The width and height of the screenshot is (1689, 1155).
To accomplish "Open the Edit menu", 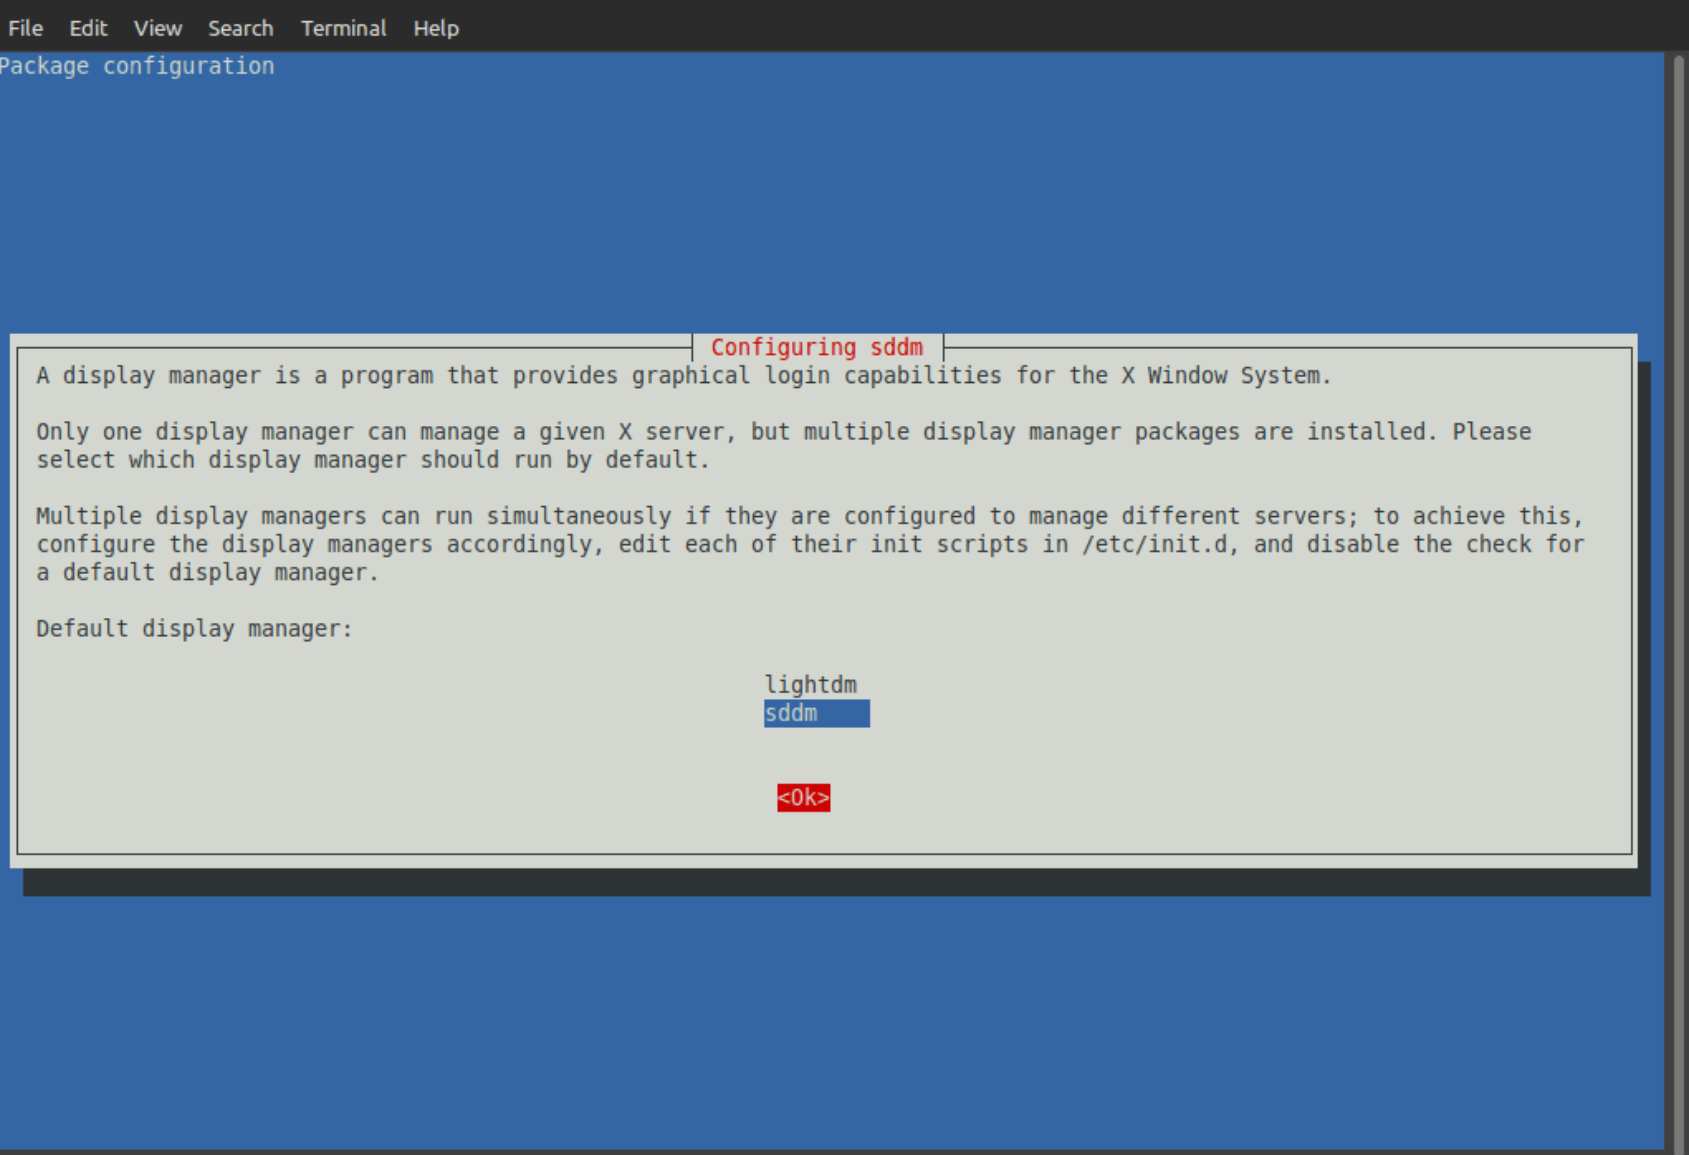I will click(88, 28).
